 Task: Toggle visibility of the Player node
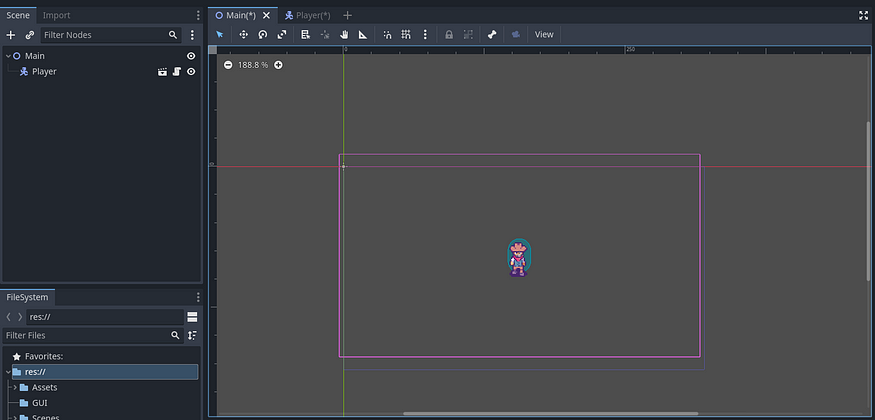click(x=191, y=72)
